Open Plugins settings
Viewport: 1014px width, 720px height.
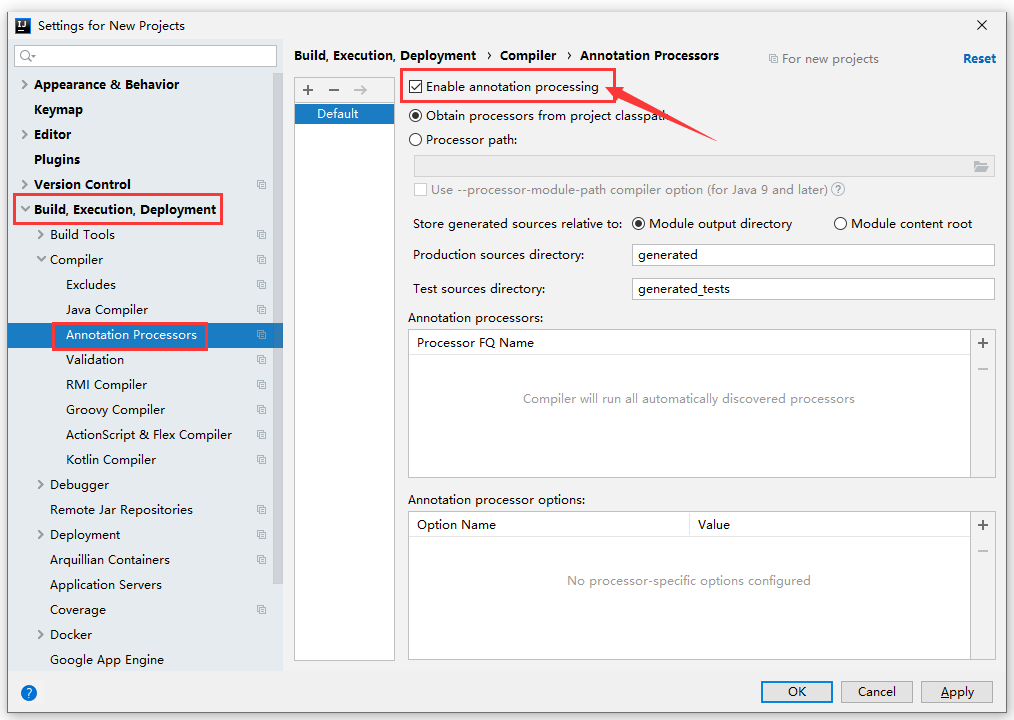pyautogui.click(x=57, y=160)
